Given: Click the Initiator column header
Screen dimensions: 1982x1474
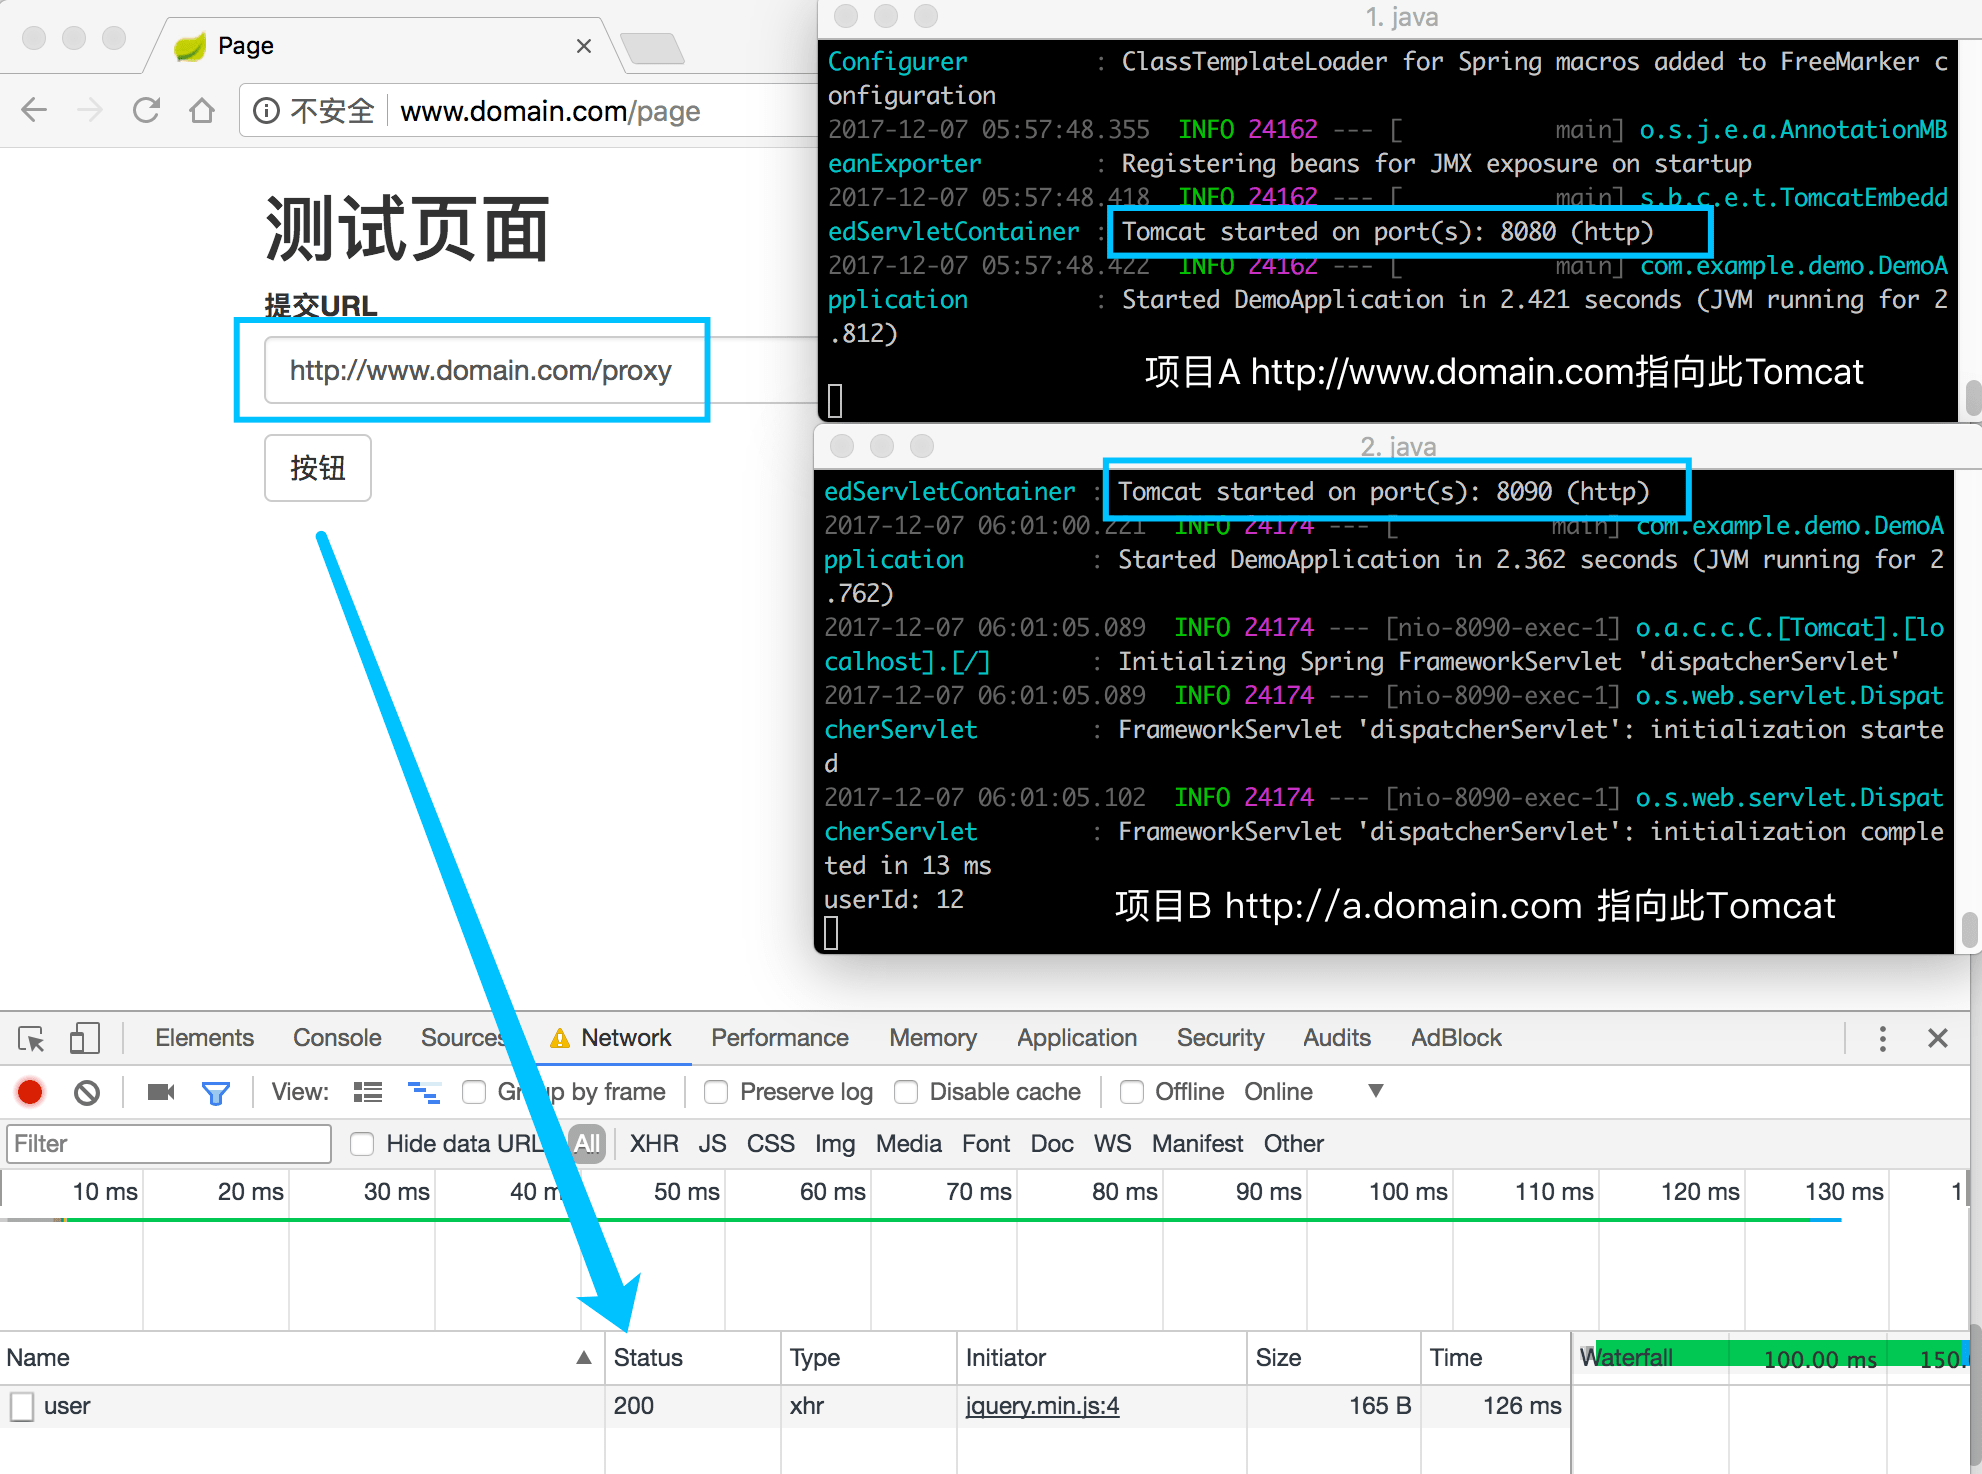Looking at the screenshot, I should (1101, 1358).
